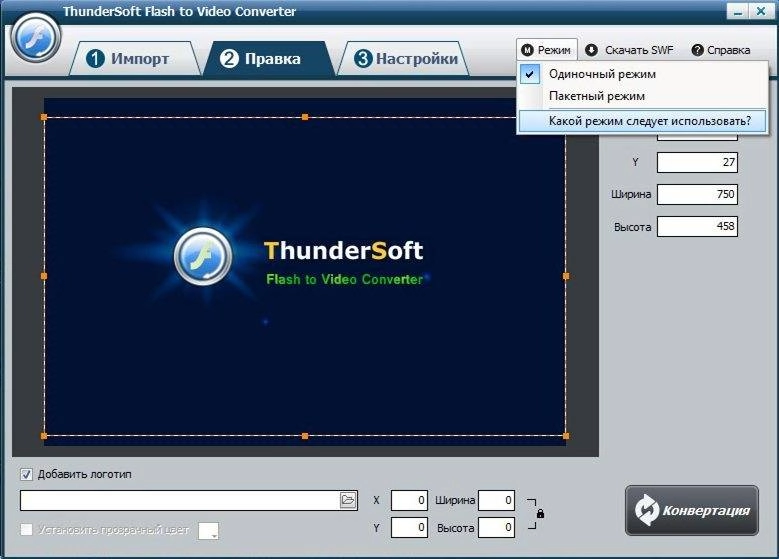Open the Импорт tab
Screen dimensions: 779x559
point(134,59)
